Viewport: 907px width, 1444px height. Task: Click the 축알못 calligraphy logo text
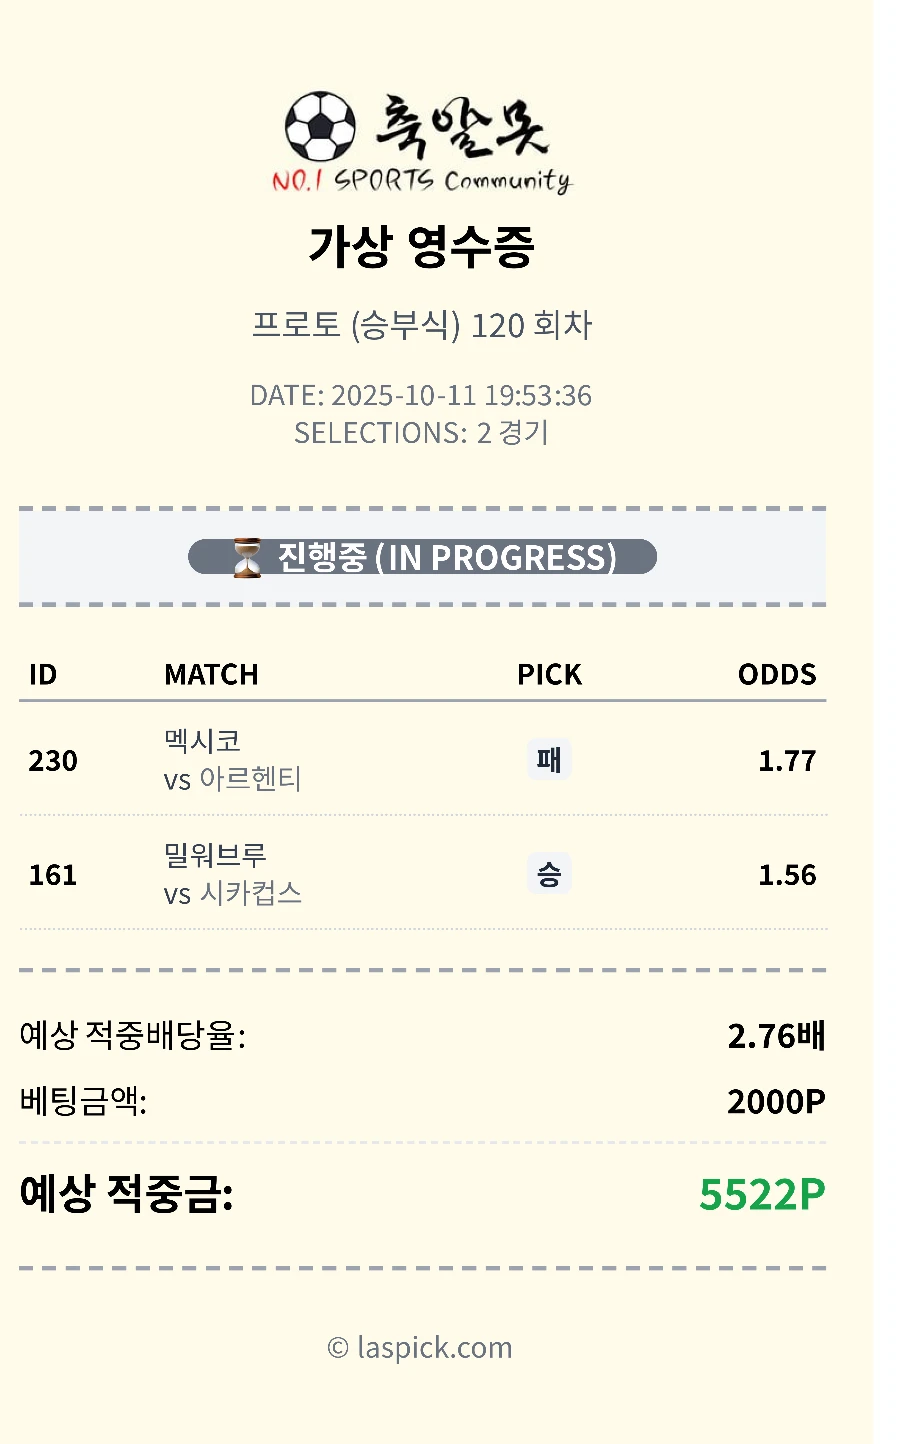pyautogui.click(x=462, y=127)
